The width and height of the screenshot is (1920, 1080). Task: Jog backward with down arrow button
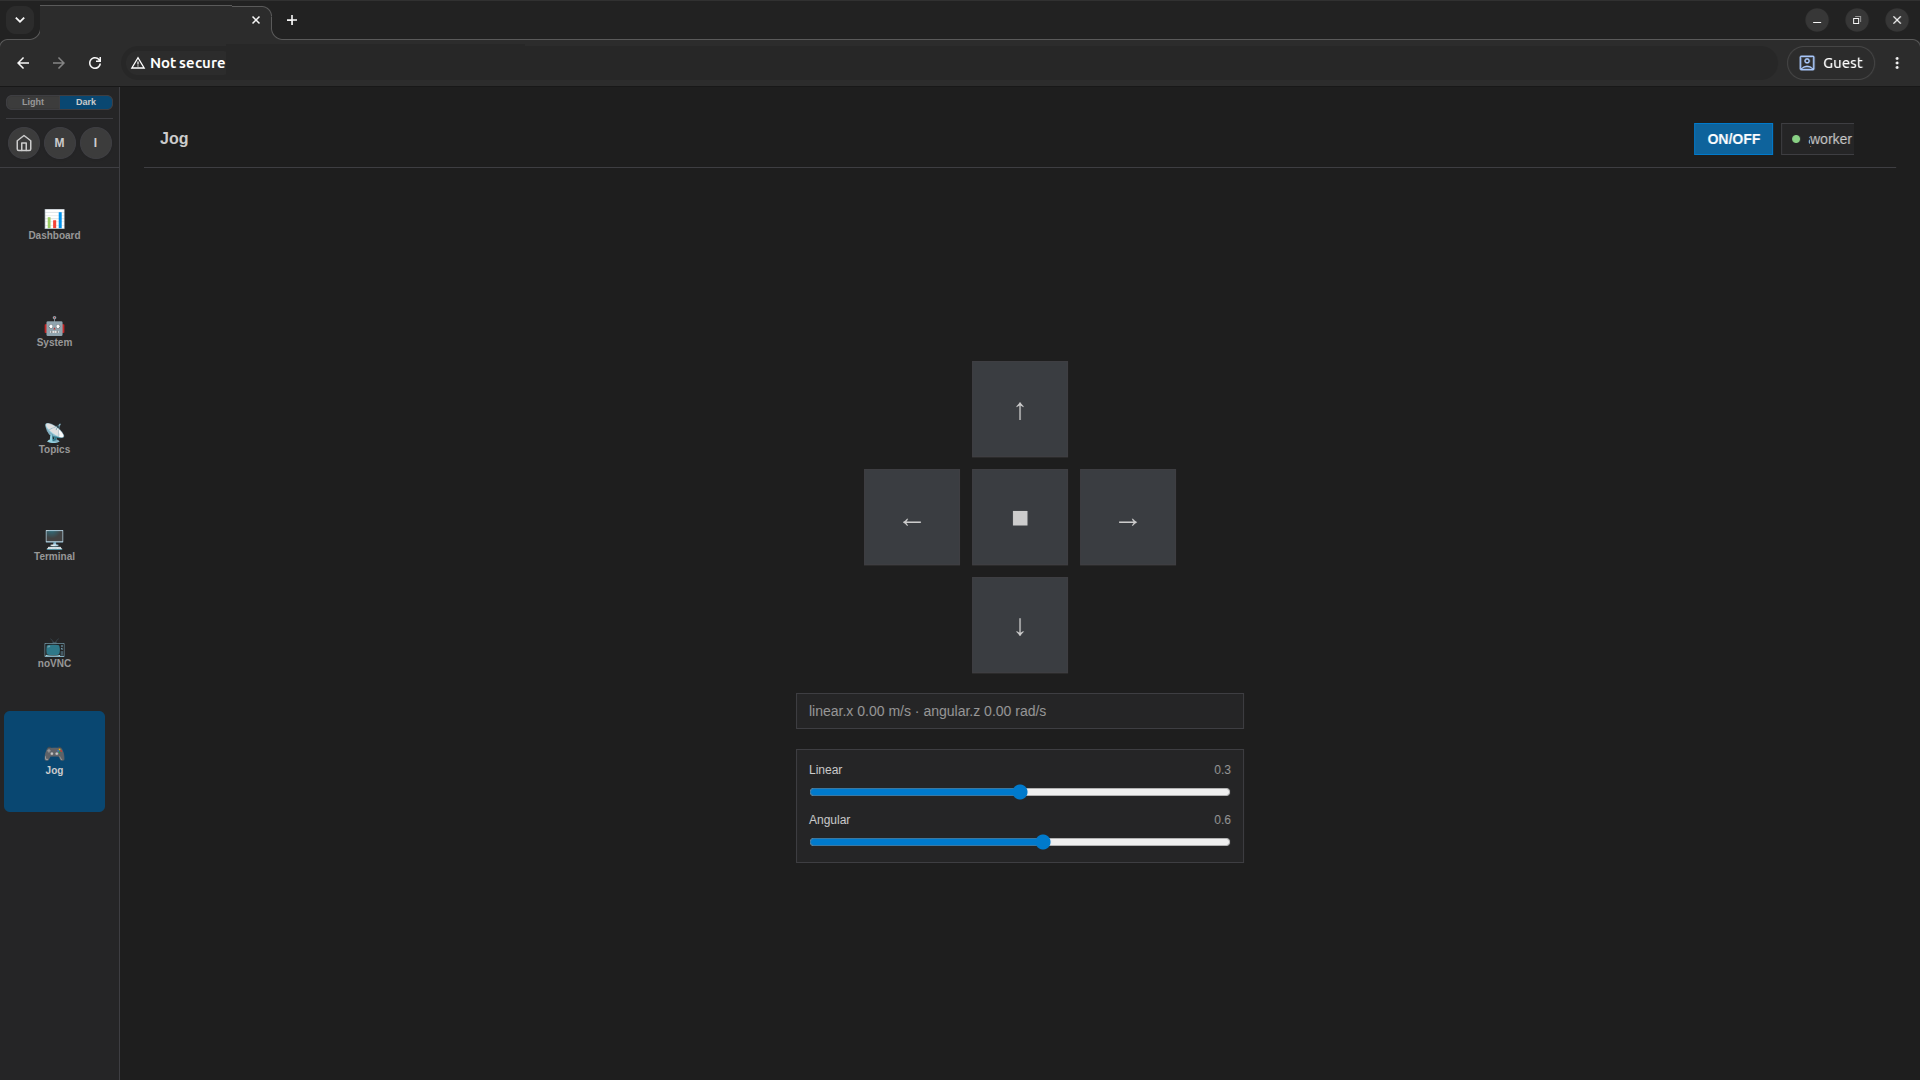pos(1020,625)
